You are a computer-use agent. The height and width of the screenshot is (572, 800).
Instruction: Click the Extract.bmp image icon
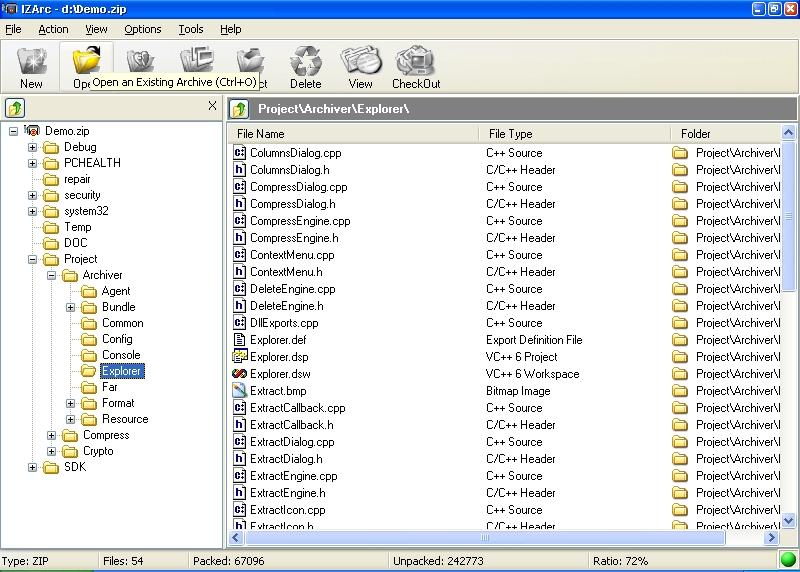click(239, 390)
